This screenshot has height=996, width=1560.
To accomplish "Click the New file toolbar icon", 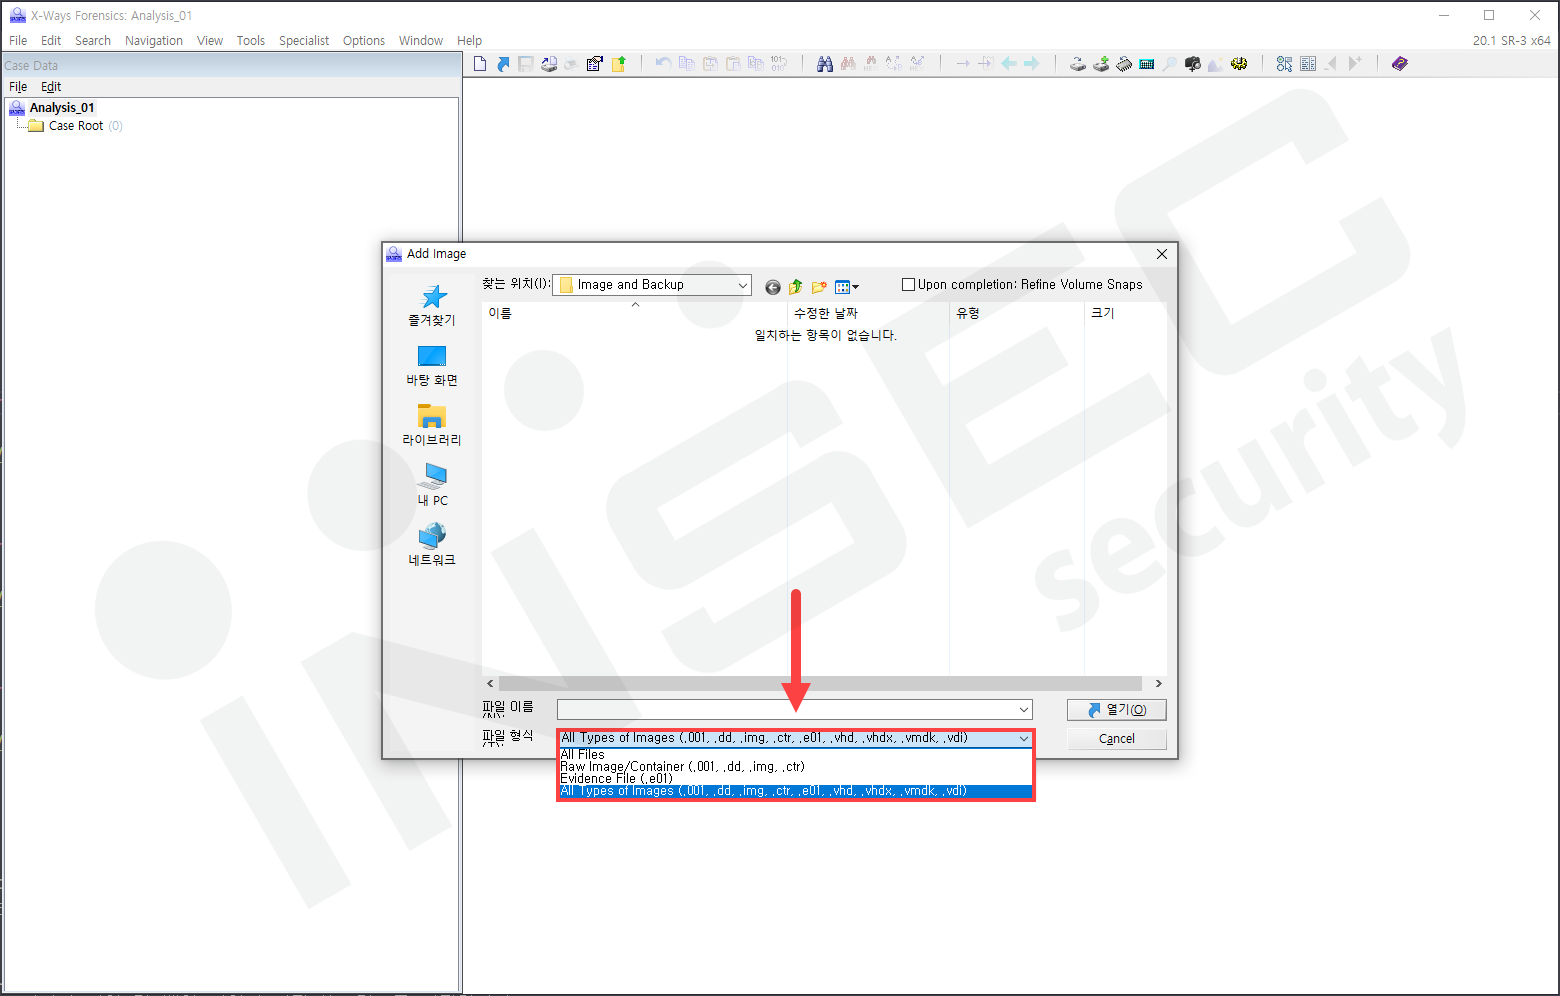I will (480, 64).
